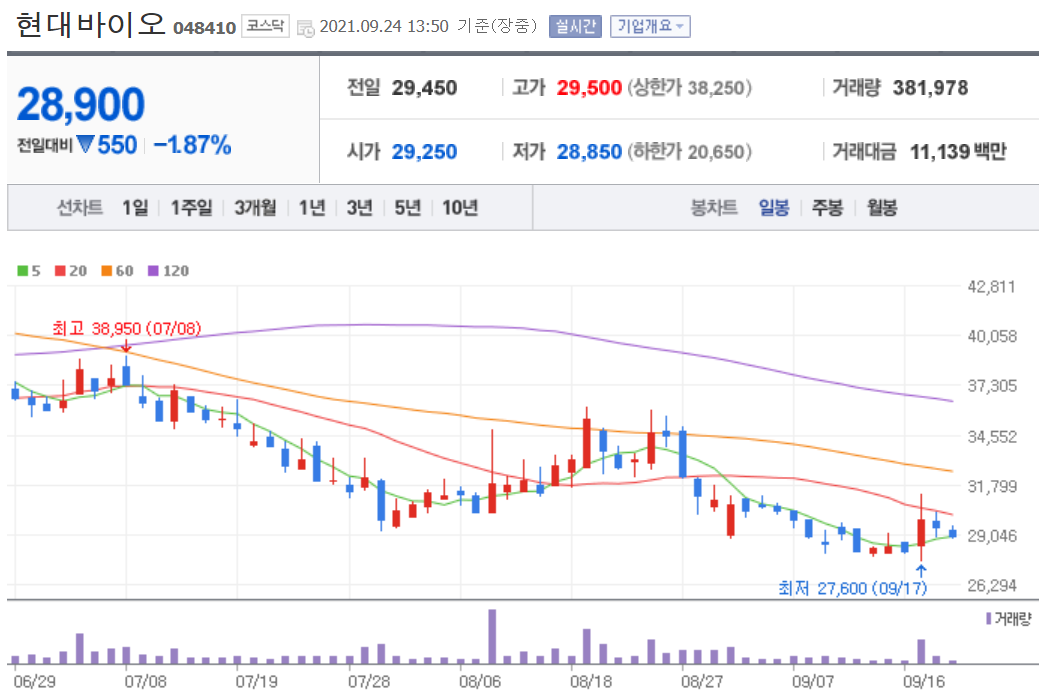The image size is (1039, 700).
Task: Select the 3년 line chart period
Action: 360,208
